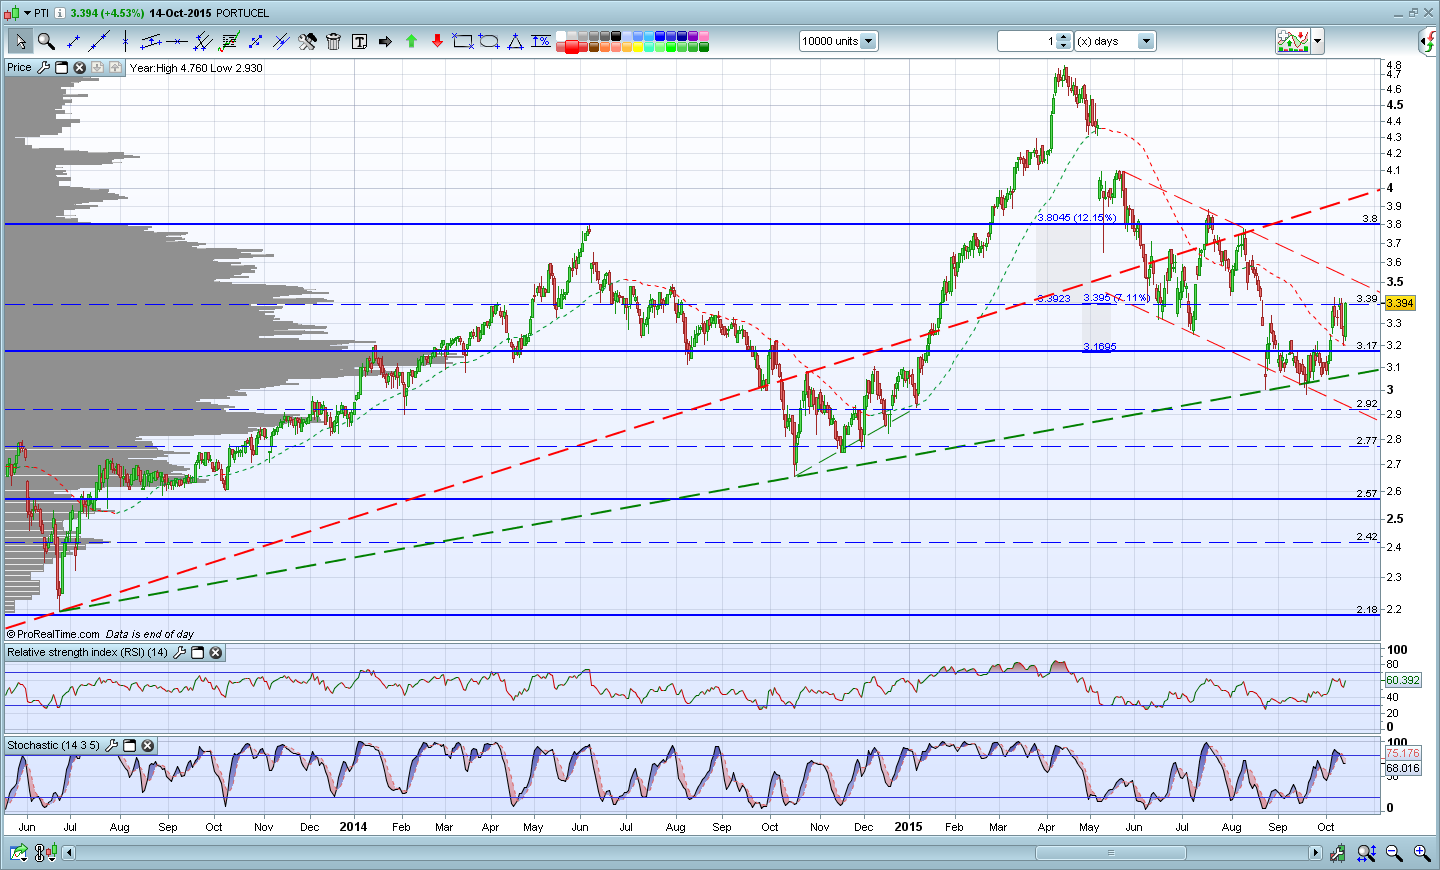Viewport: 1440px width, 870px height.
Task: Click the candlestick lock icon near zoom controls
Action: tap(1339, 853)
